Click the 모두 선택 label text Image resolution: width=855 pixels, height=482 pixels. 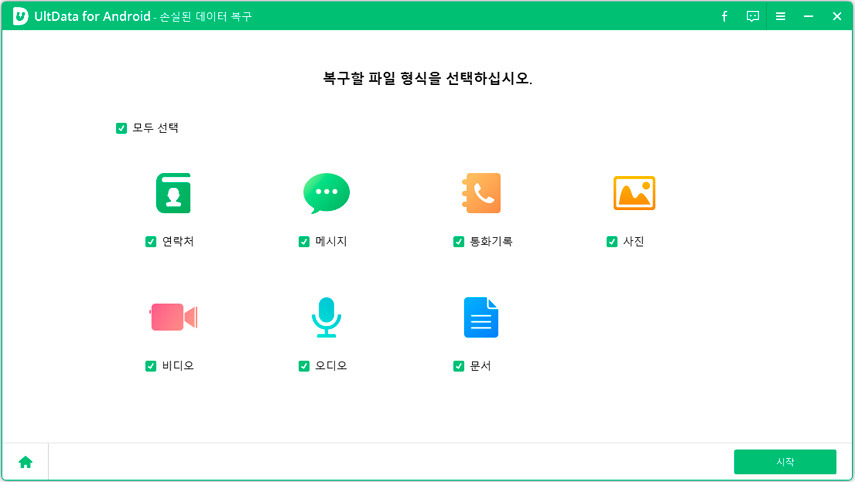click(x=155, y=128)
